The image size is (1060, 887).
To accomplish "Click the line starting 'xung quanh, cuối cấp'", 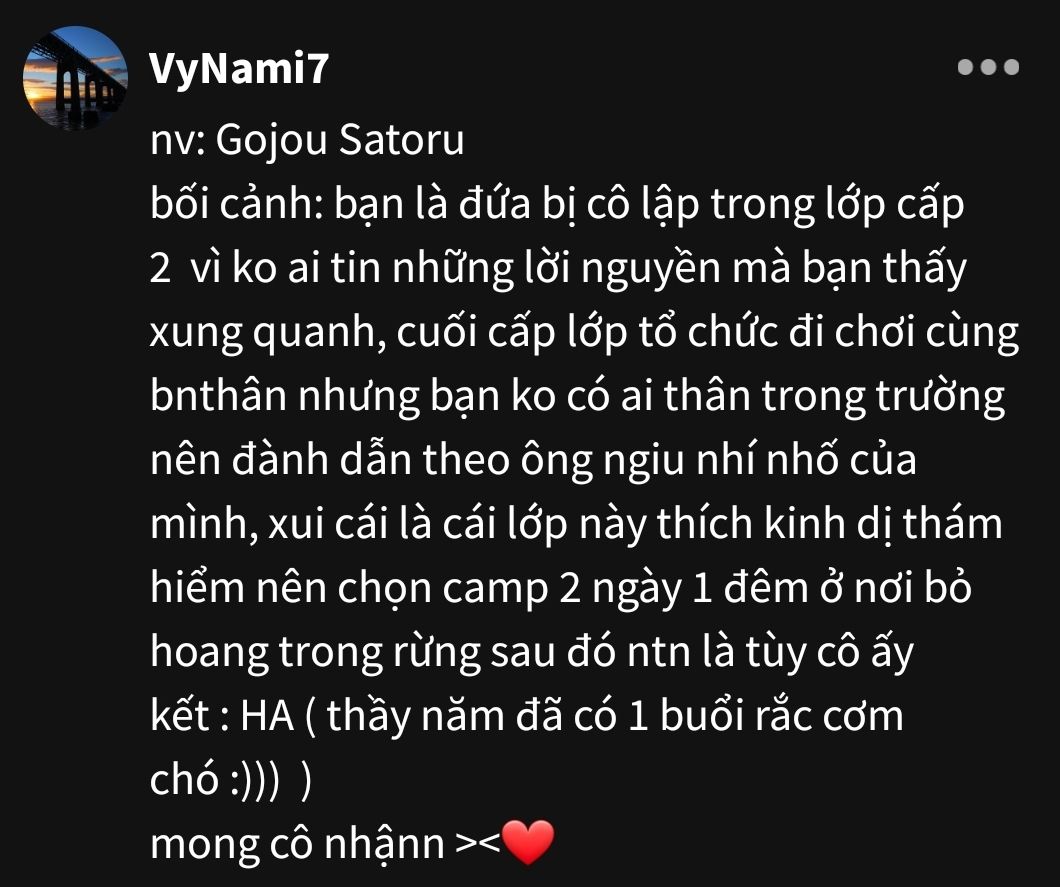I will click(x=584, y=332).
